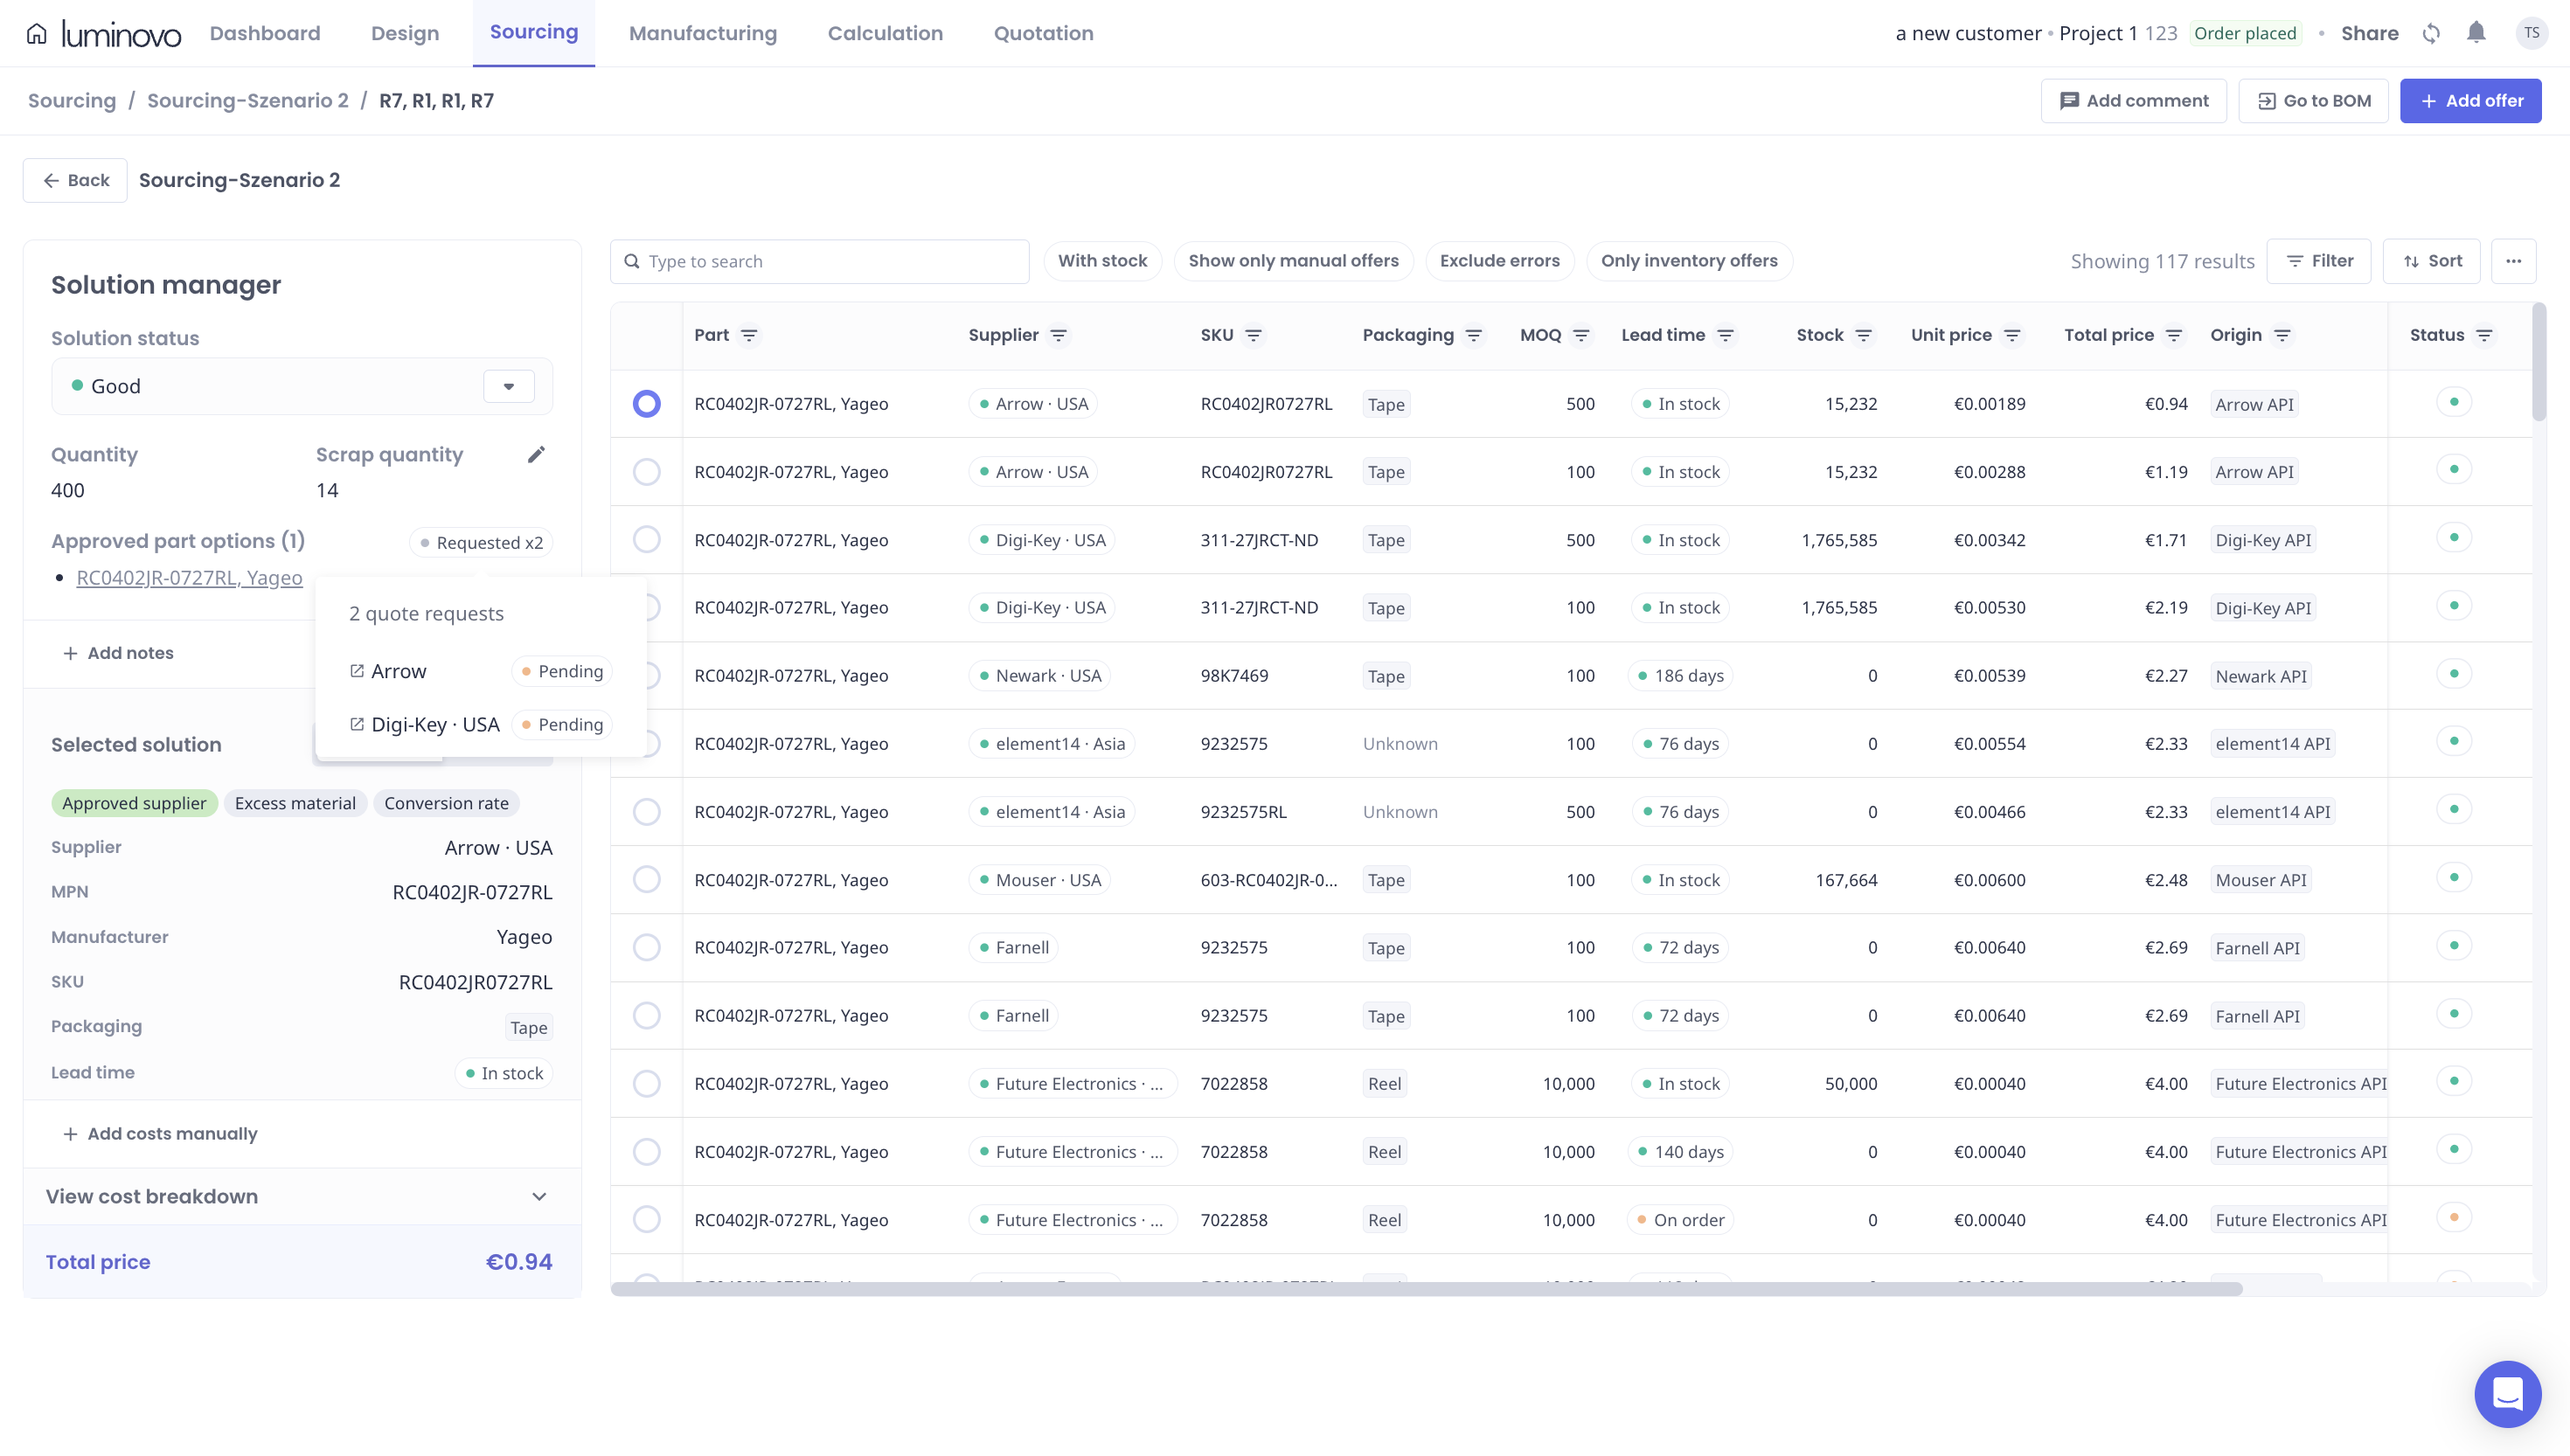The image size is (2570, 1456).
Task: Edit quantities using the pencil icon
Action: click(x=537, y=454)
